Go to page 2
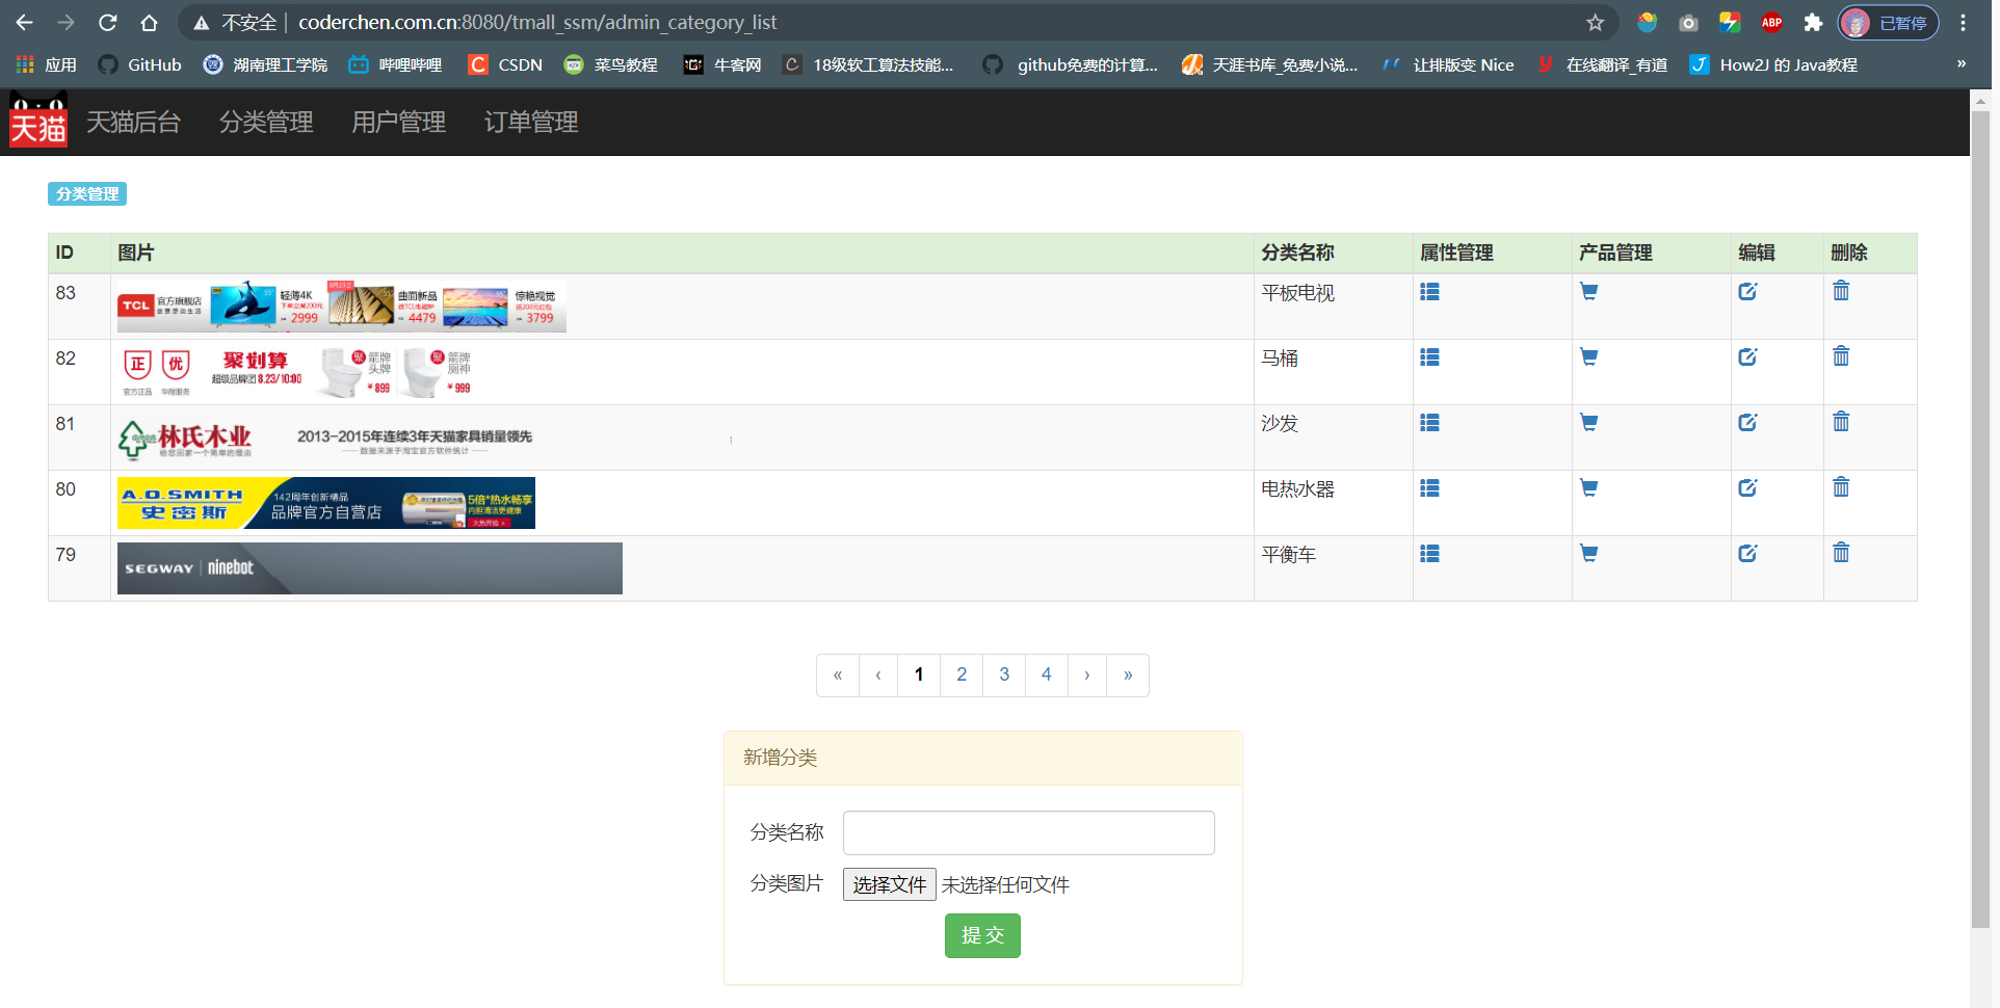 pyautogui.click(x=961, y=675)
